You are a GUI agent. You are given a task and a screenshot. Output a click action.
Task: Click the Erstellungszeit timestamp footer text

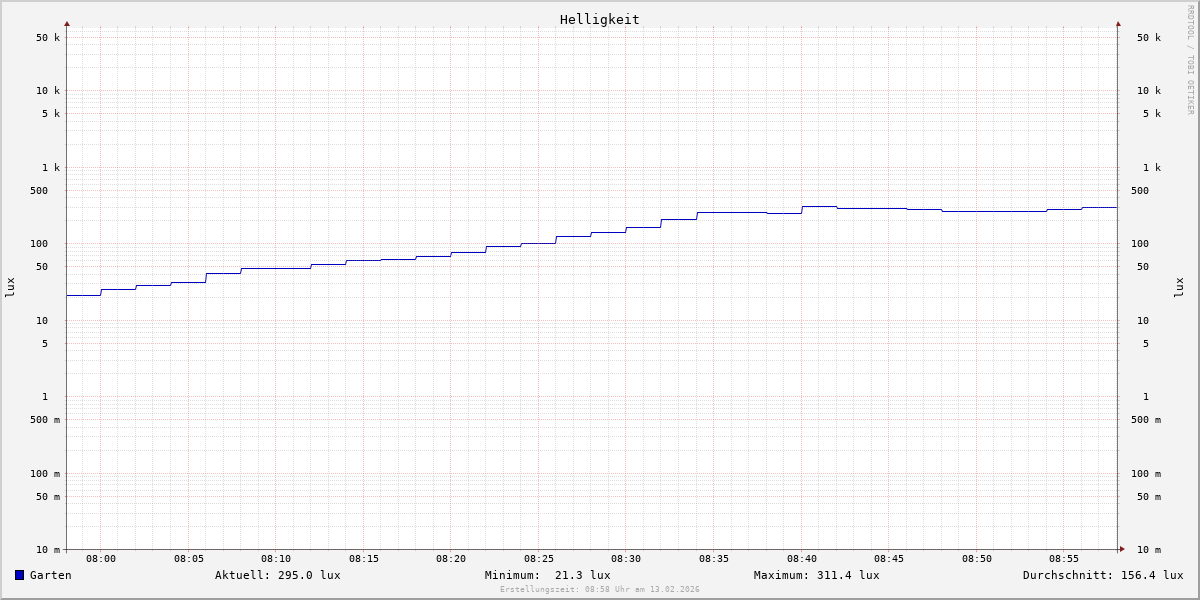[600, 590]
